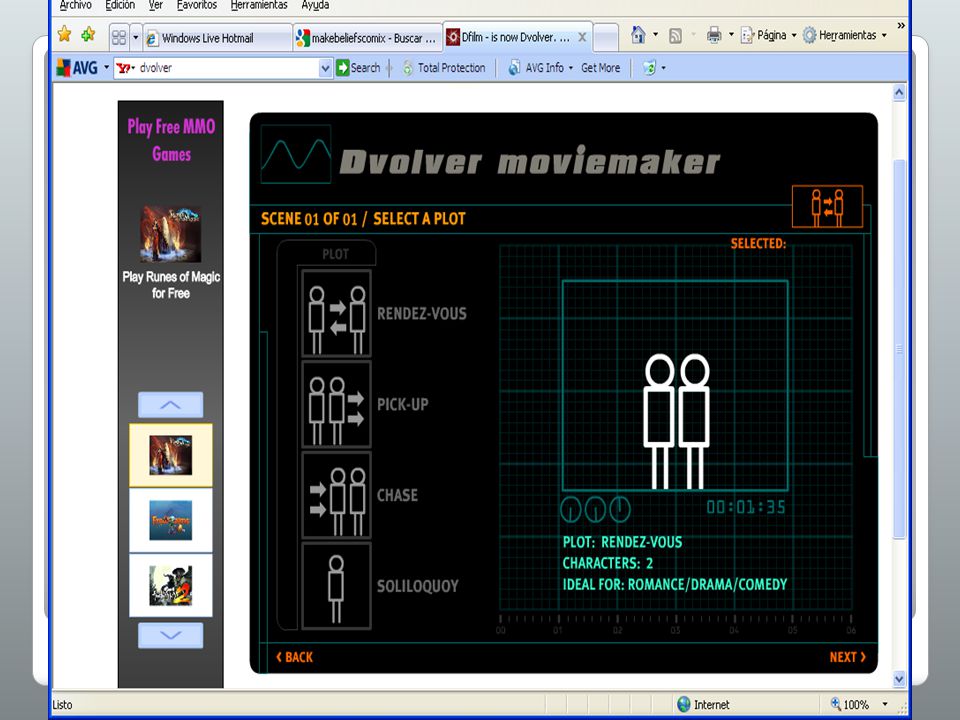Click the 100% zoom level text

pyautogui.click(x=856, y=705)
